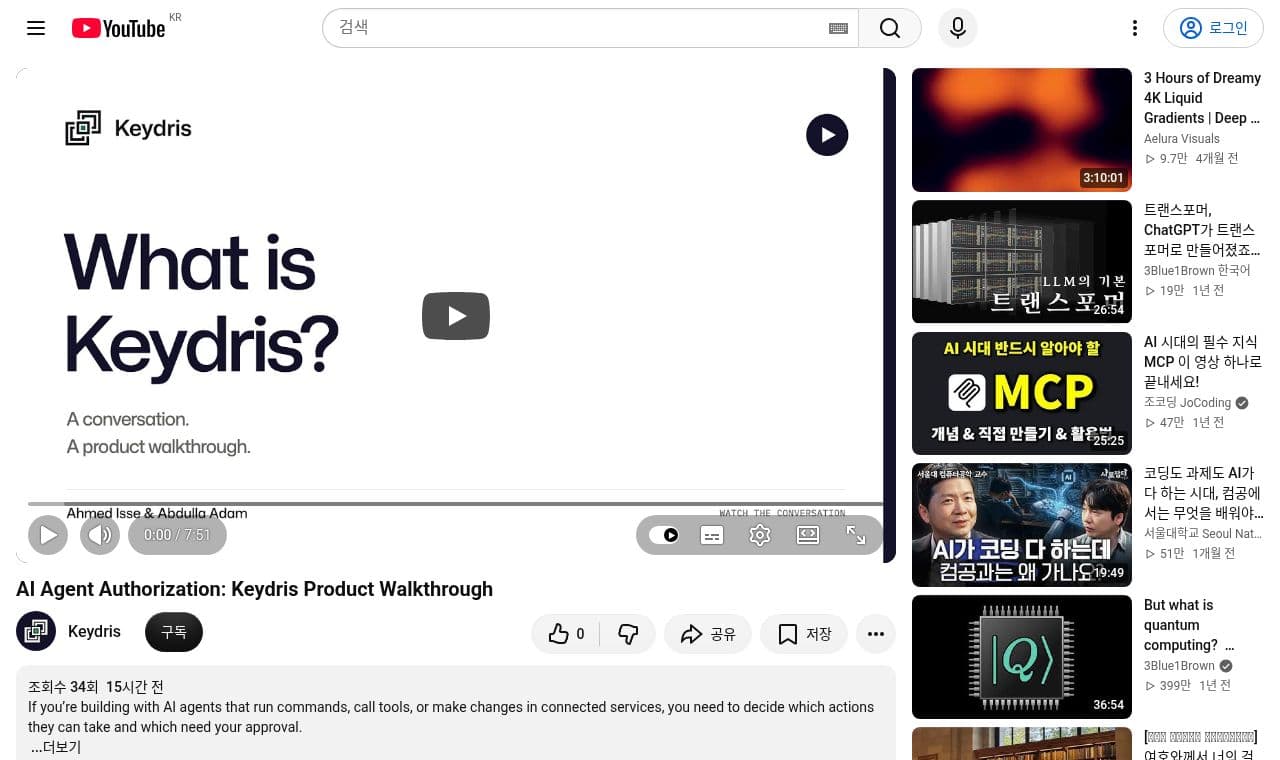Open the Keydris channel name link
This screenshot has width=1280, height=760.
(x=94, y=632)
